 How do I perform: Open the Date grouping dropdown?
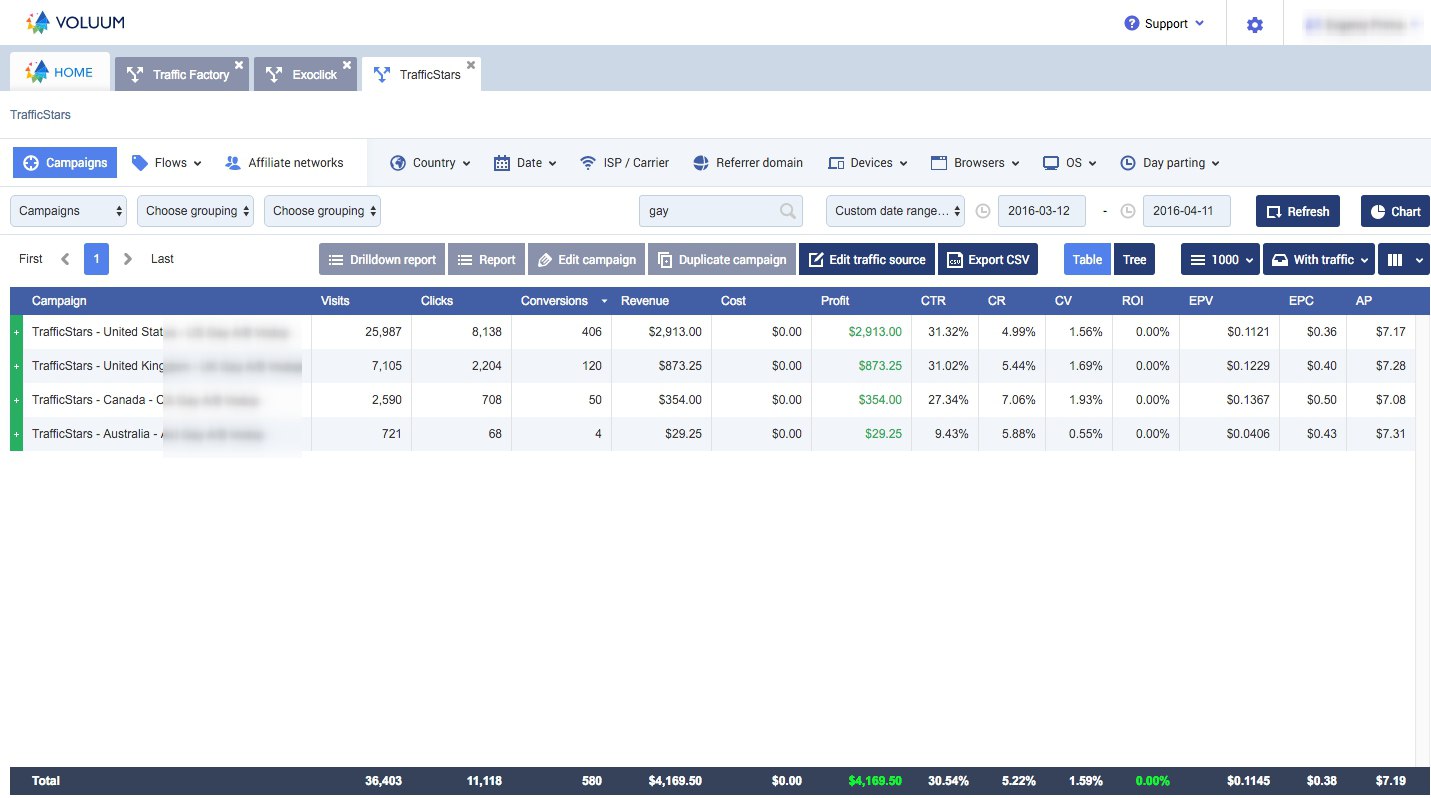tap(525, 163)
